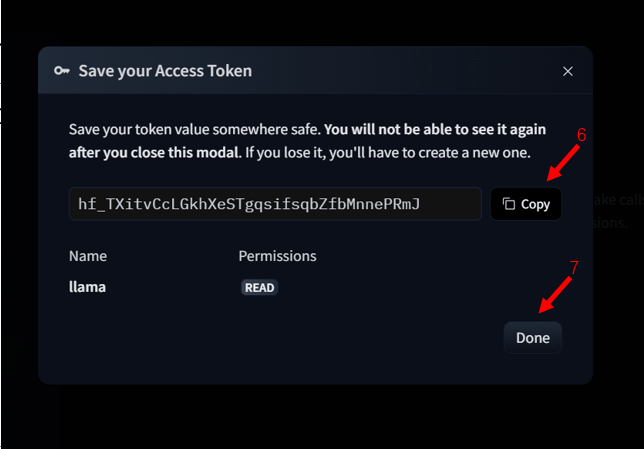
Task: Click the clipboard icon inside the Copy button
Action: [509, 204]
